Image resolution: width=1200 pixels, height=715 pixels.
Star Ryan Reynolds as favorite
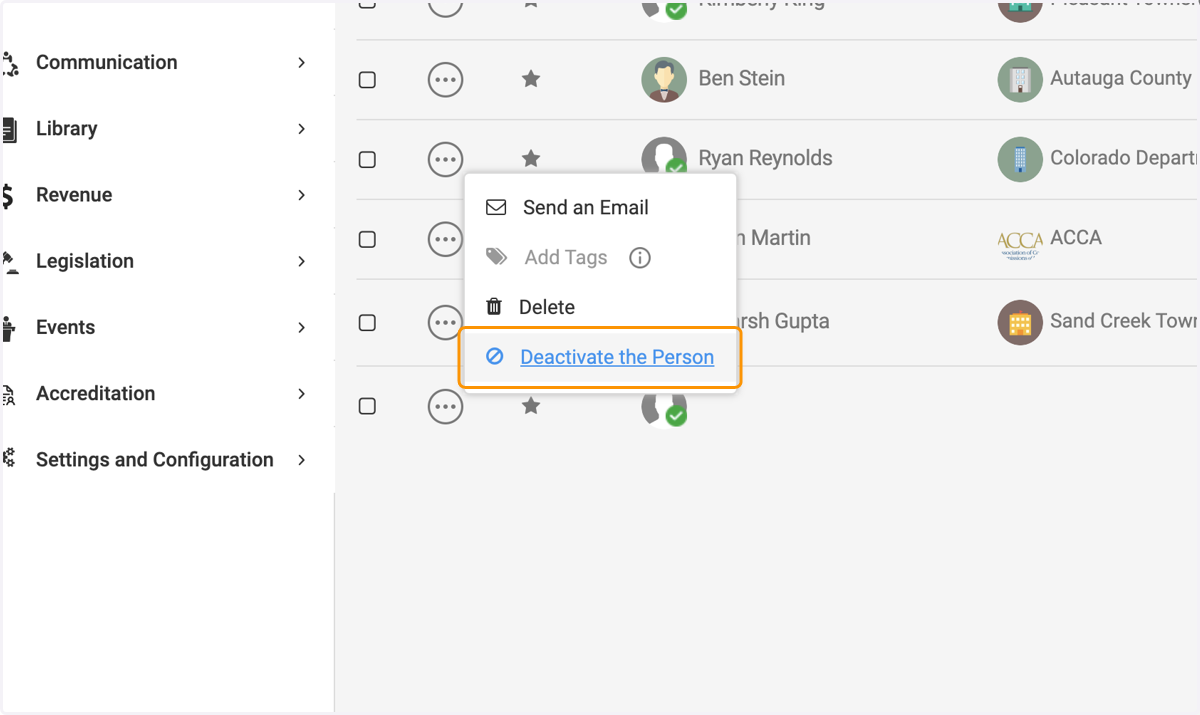coord(531,158)
